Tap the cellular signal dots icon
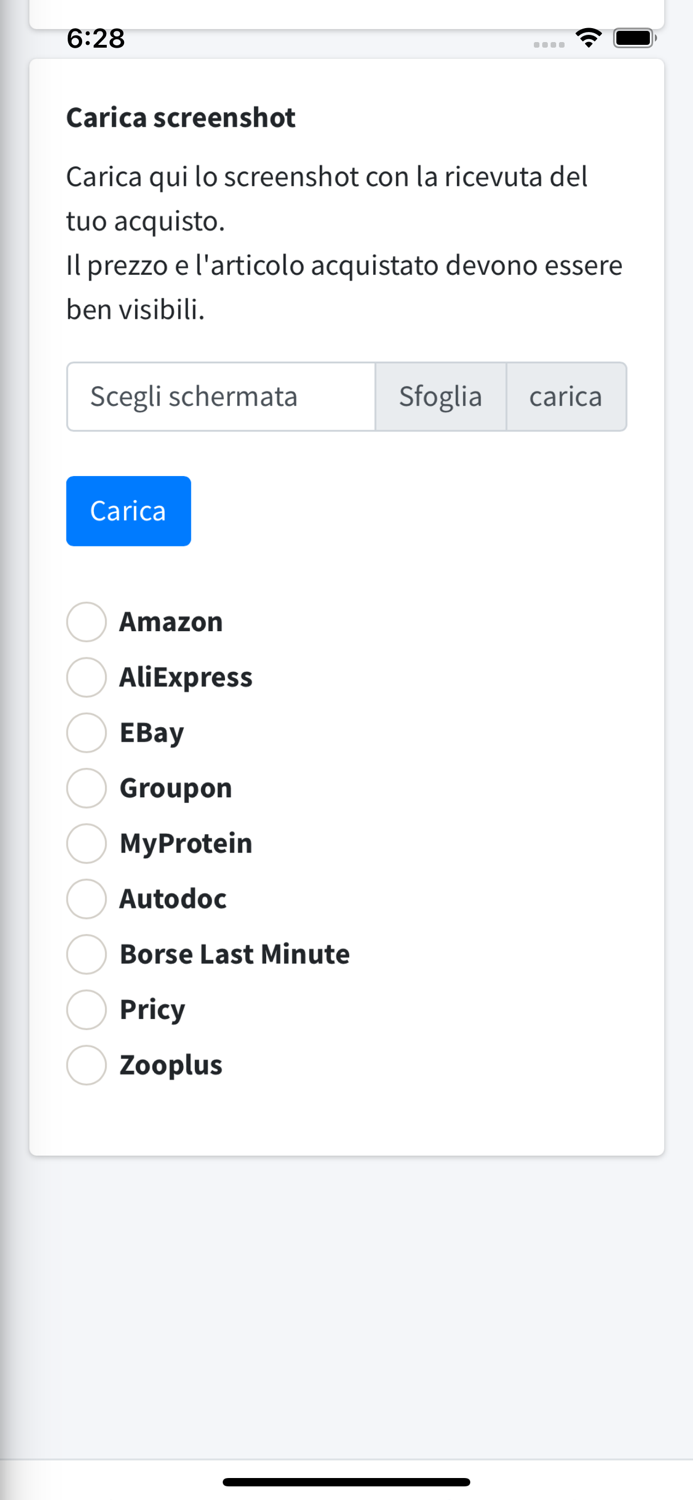Viewport: 693px width, 1500px height. point(549,44)
